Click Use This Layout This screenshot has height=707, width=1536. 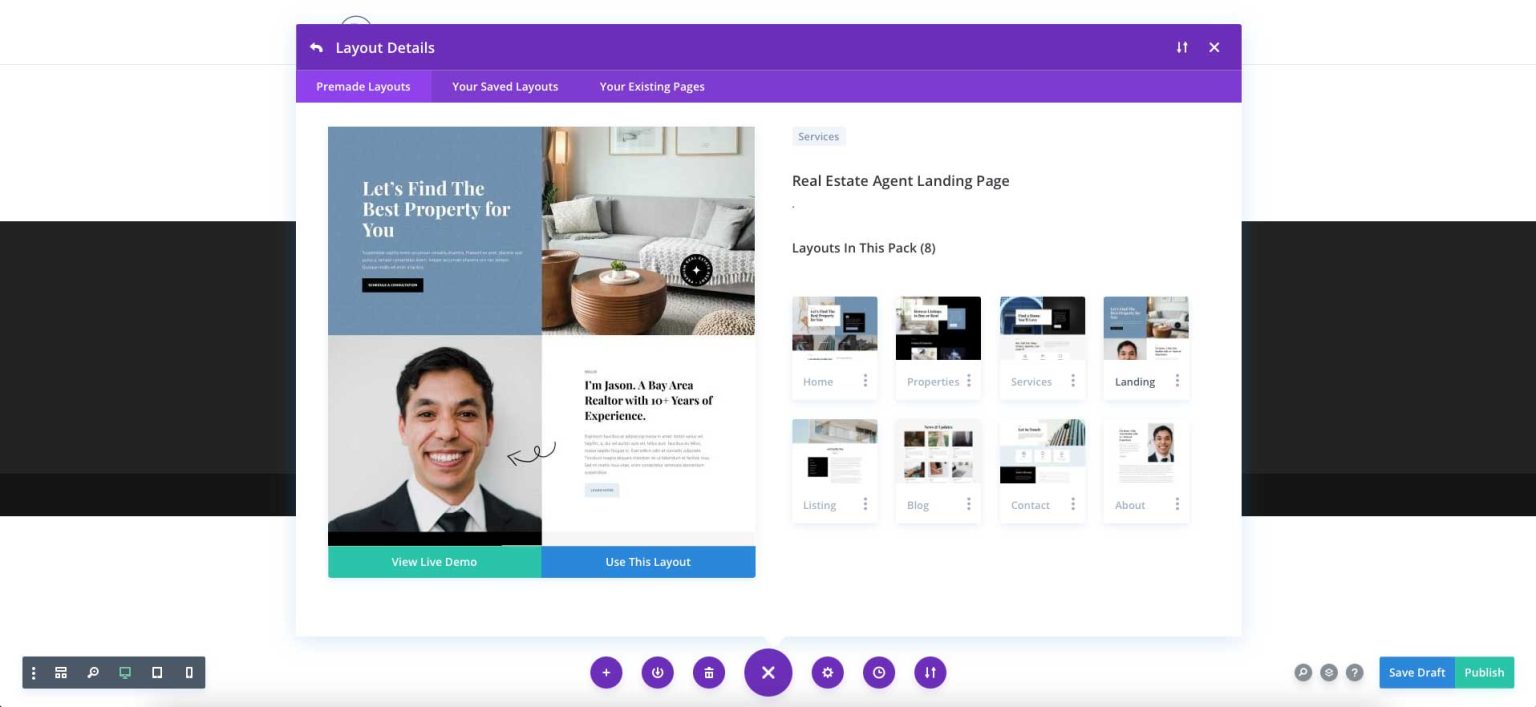[647, 561]
